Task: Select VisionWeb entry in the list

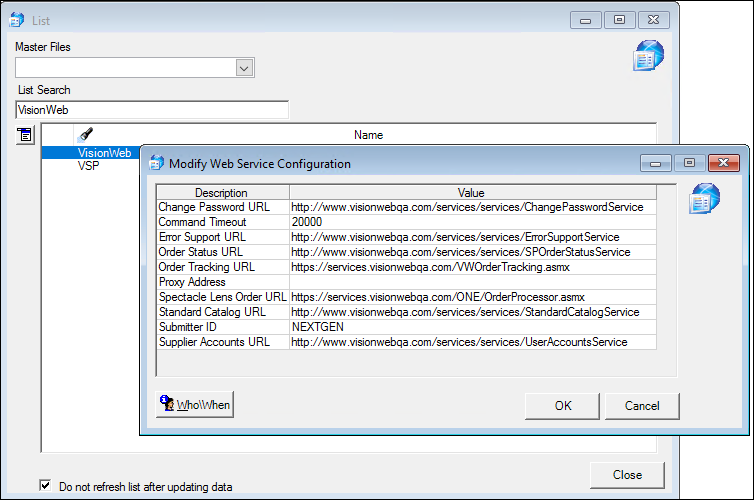Action: 104,153
